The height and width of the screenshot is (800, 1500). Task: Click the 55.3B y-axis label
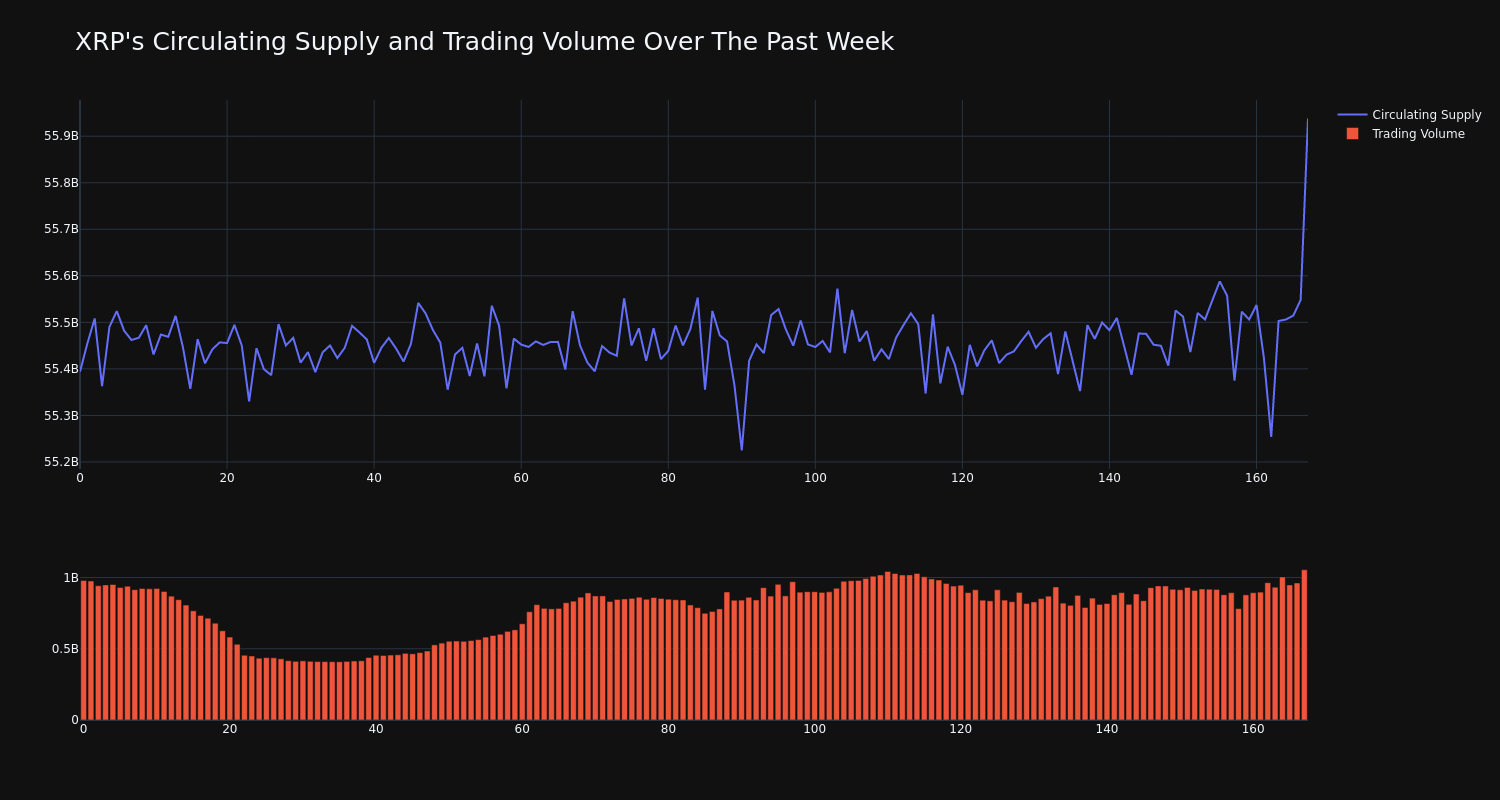61,416
